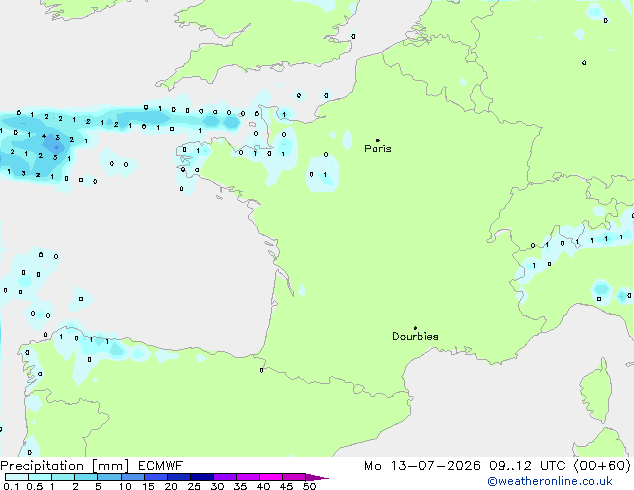Click the legend label '35'
This screenshot has width=634, height=490.
coord(240,486)
